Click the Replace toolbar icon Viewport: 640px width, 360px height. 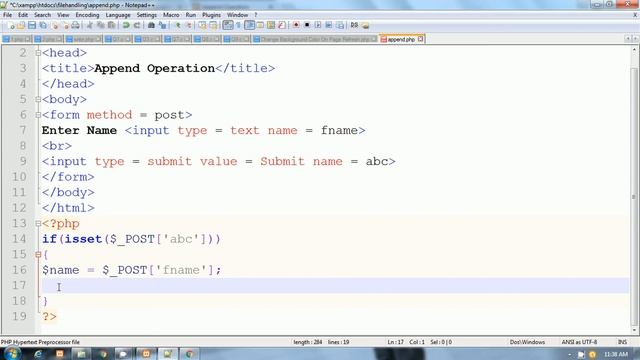click(162, 25)
